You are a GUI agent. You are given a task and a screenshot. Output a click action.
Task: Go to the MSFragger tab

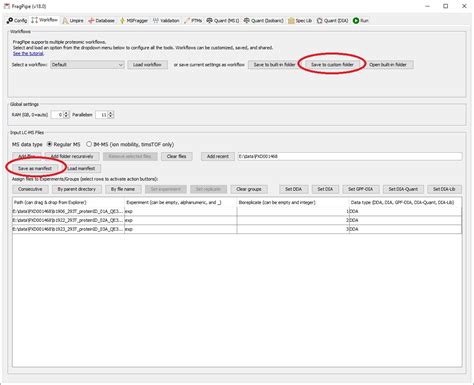pyautogui.click(x=134, y=21)
